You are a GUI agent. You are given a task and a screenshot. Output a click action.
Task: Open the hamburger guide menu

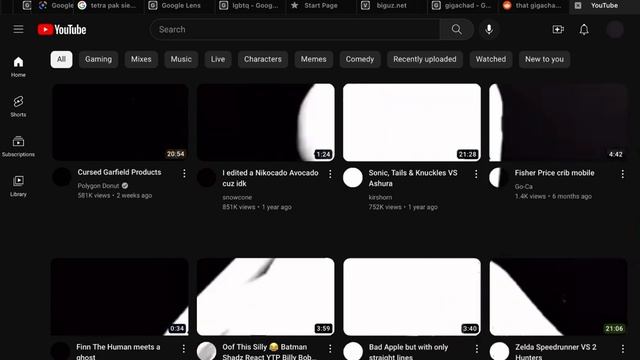(18, 29)
